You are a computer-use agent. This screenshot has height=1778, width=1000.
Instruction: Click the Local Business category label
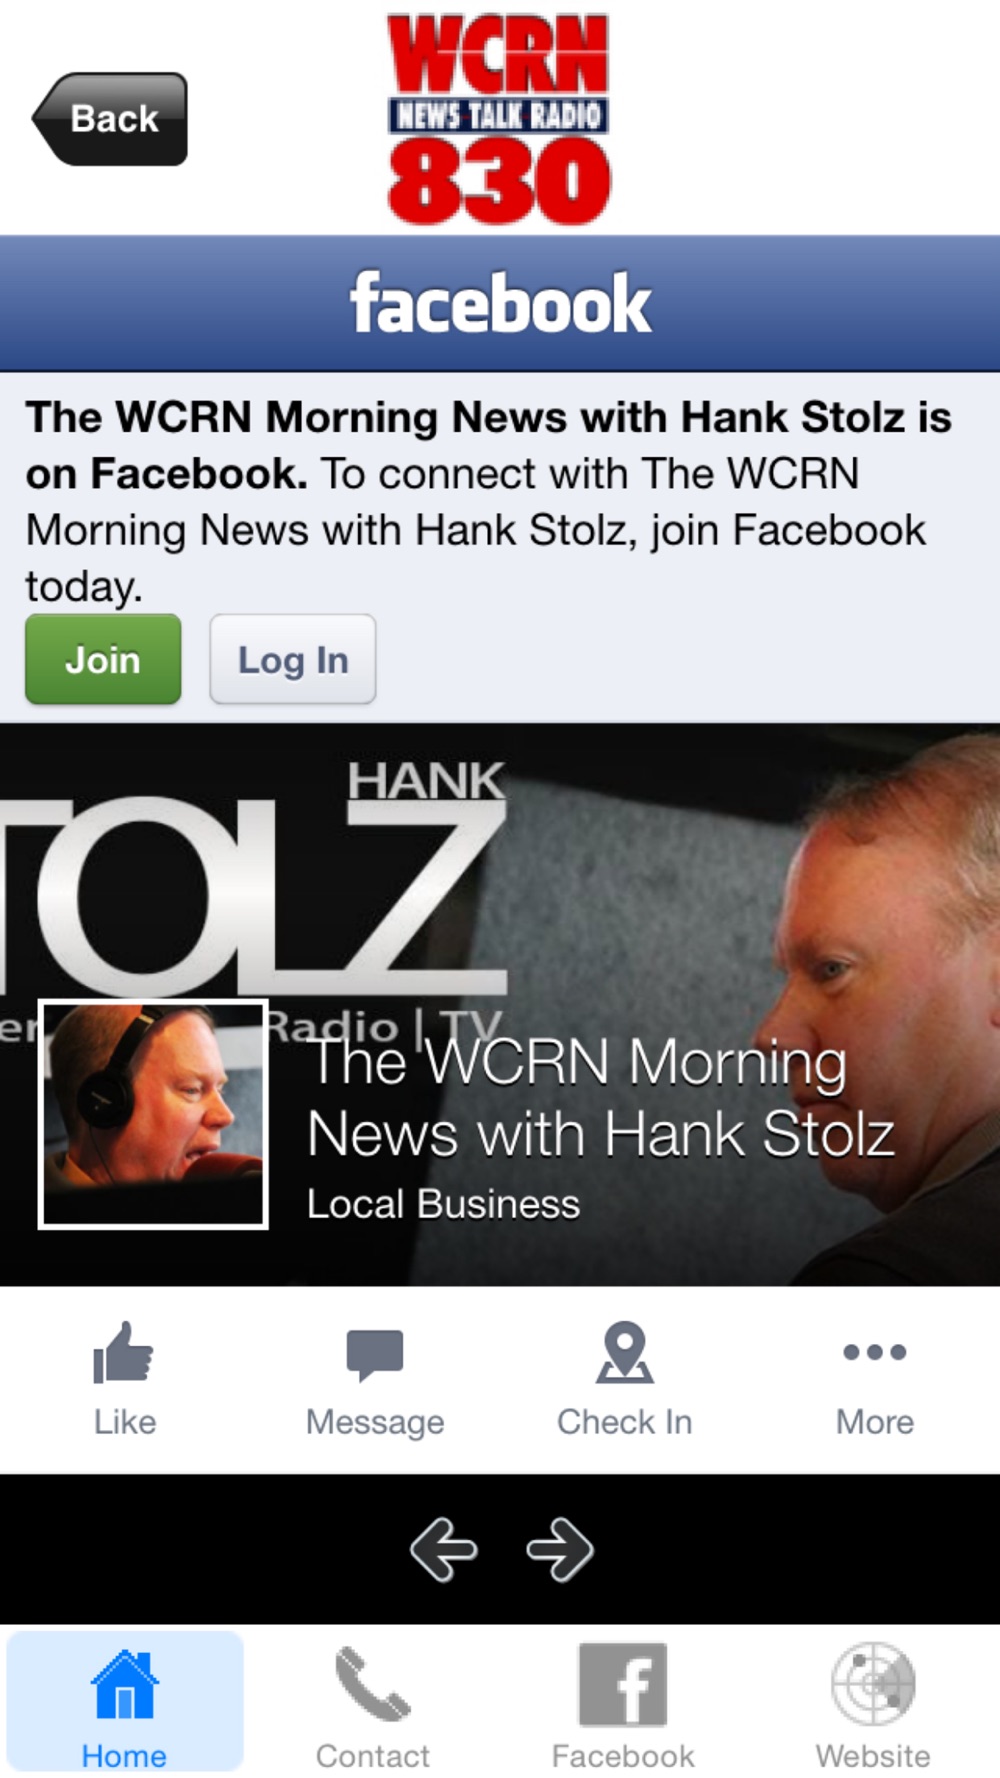pos(443,1204)
